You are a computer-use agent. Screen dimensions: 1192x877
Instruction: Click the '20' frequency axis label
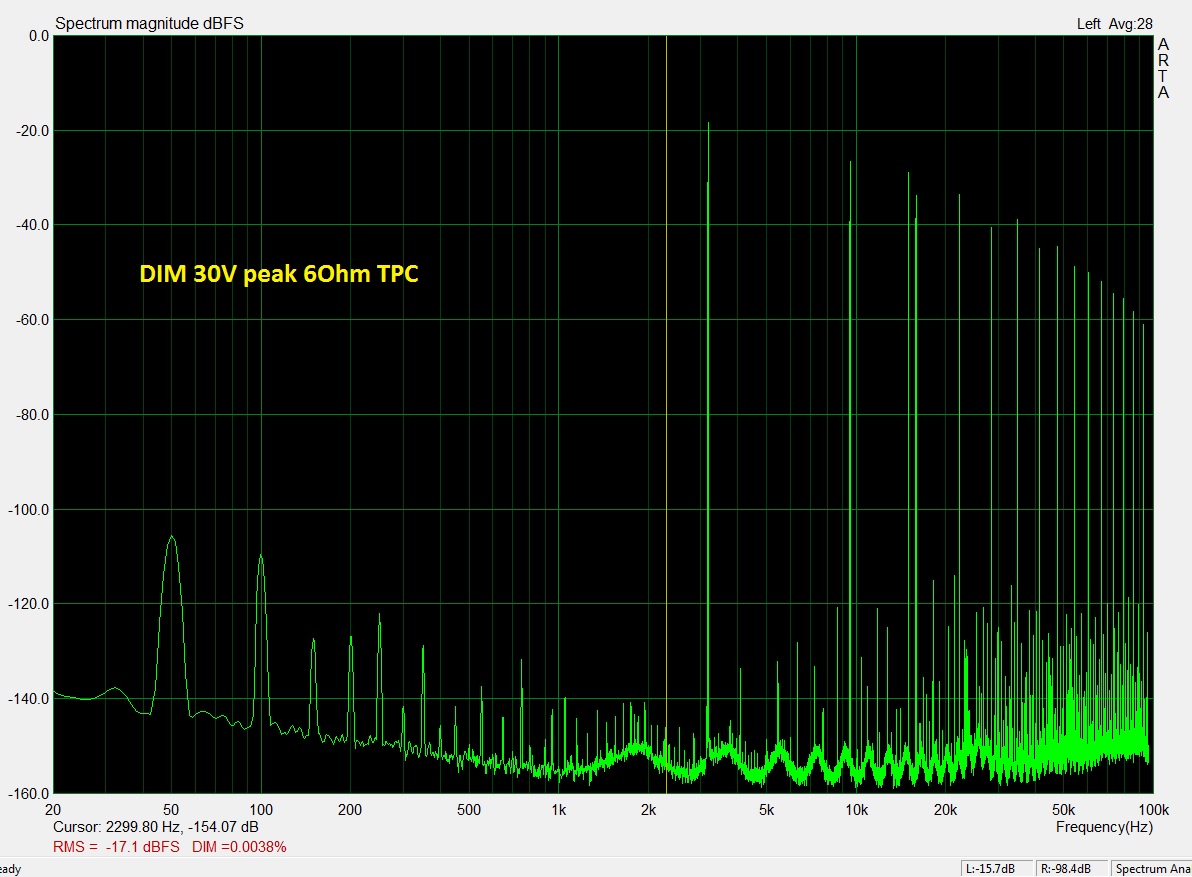[53, 810]
